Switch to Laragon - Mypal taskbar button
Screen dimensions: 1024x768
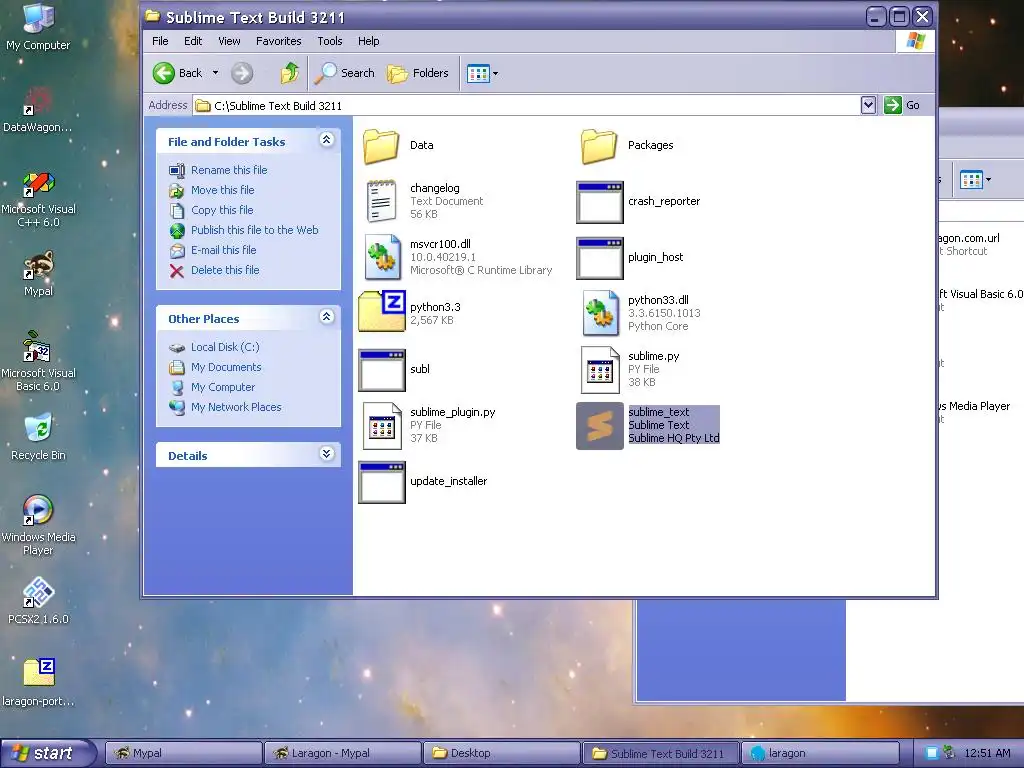click(x=343, y=753)
